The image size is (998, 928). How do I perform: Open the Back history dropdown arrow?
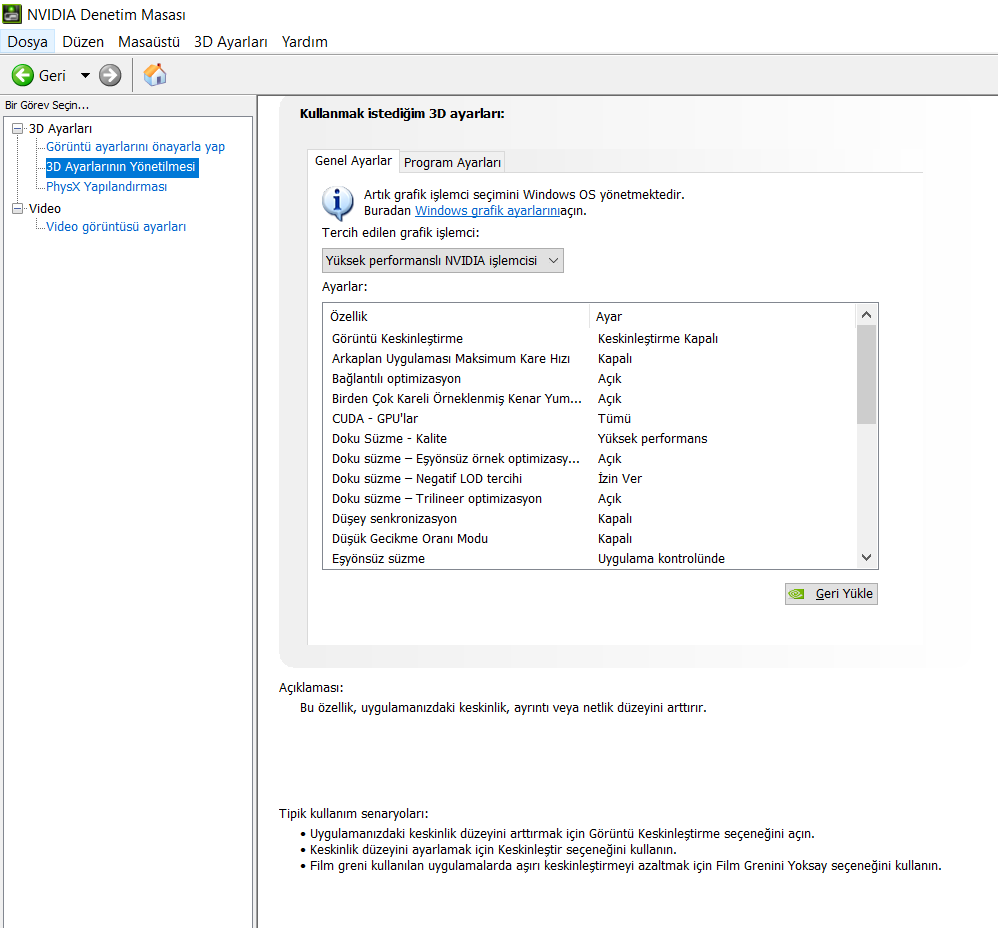tap(85, 76)
